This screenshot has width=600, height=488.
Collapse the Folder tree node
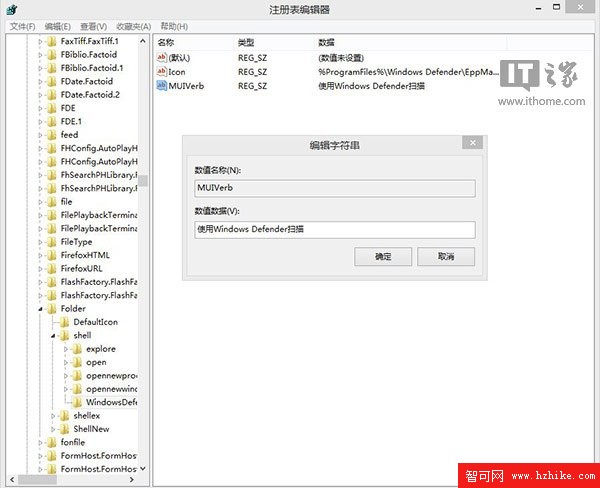[x=40, y=309]
